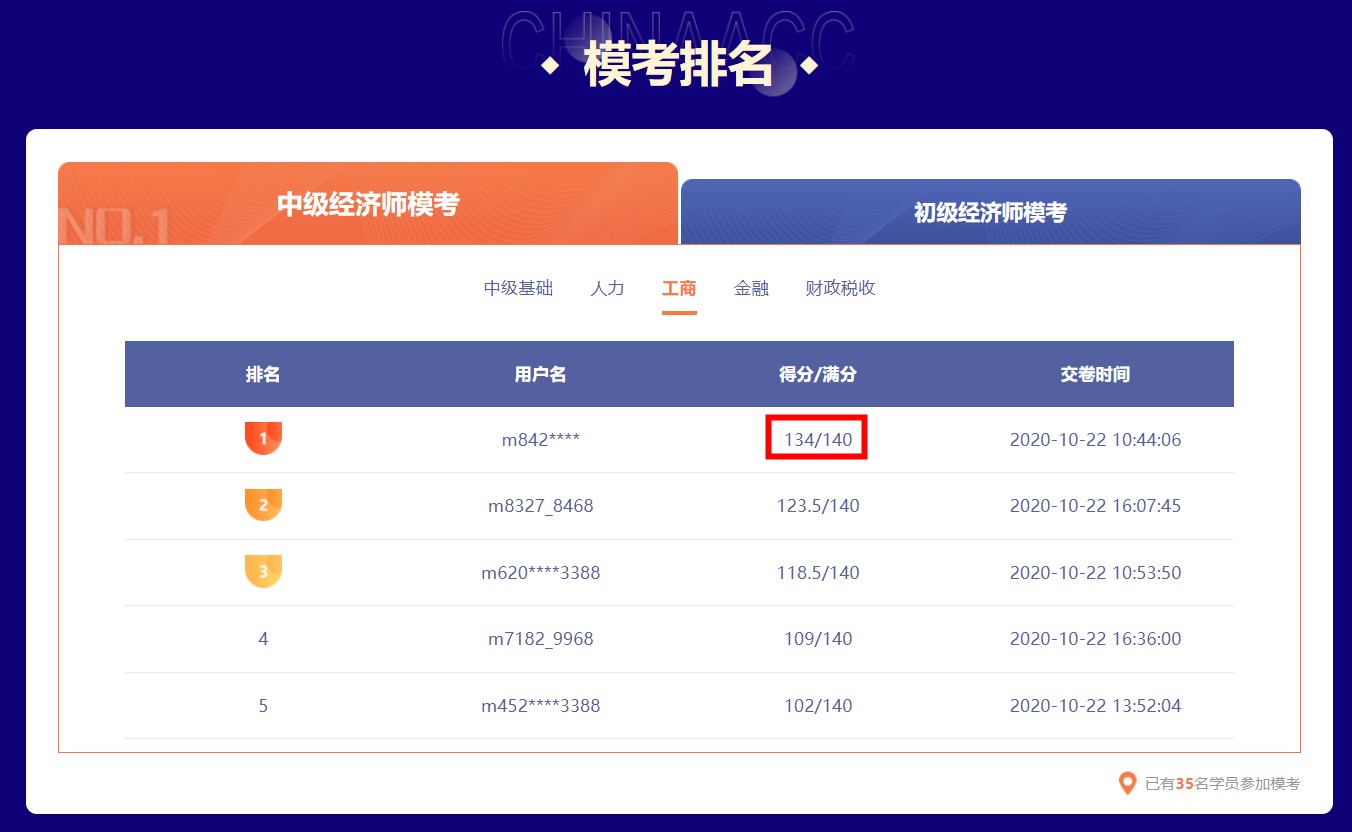Click the active 工商 tab

pos(679,288)
